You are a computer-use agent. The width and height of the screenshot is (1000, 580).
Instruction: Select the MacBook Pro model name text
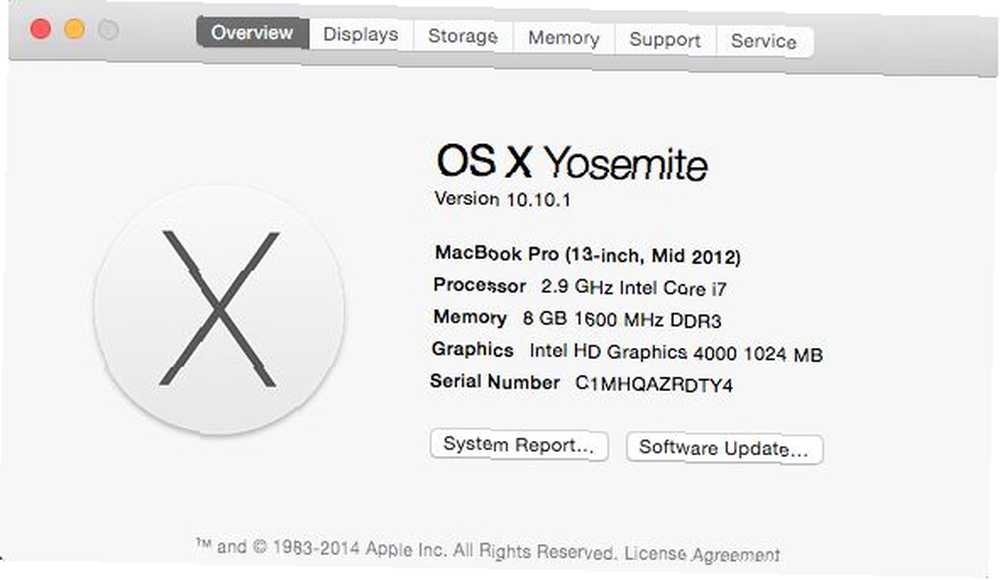click(x=587, y=255)
